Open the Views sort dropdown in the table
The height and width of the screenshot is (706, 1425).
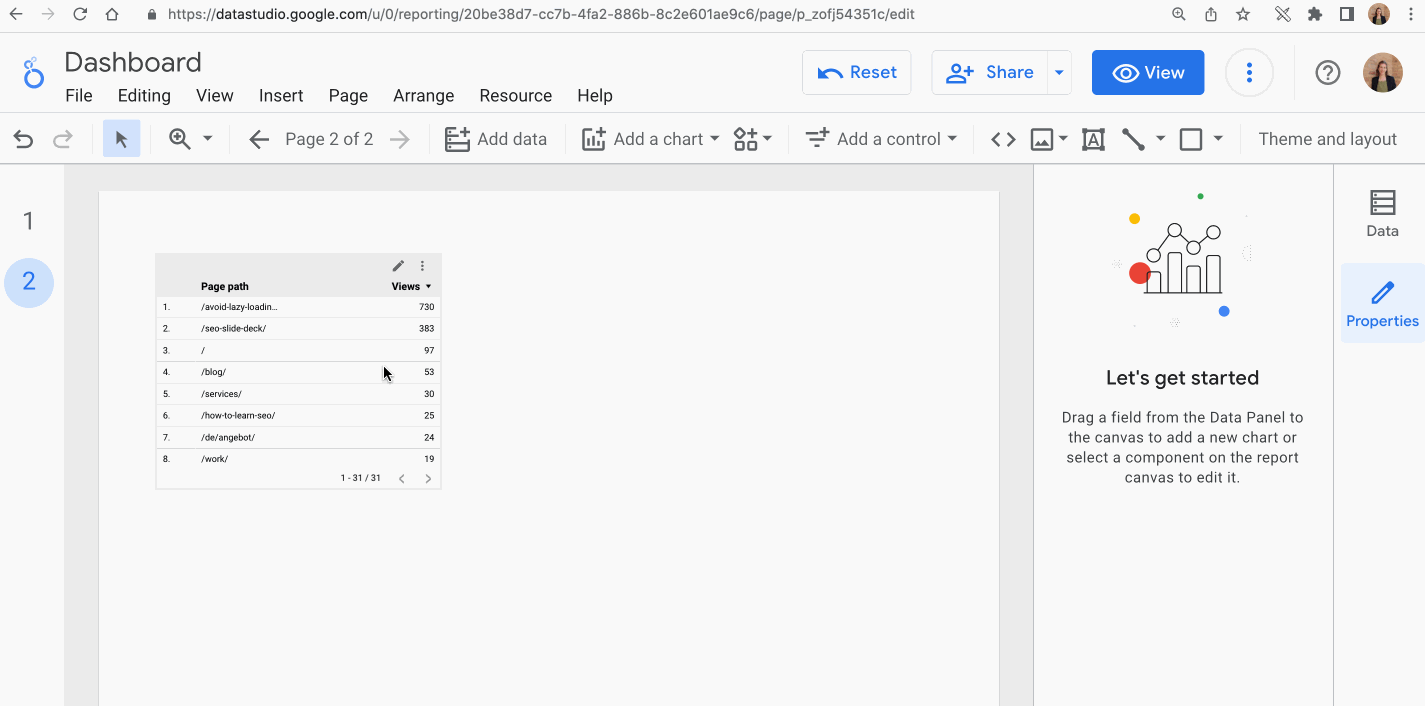tap(427, 286)
